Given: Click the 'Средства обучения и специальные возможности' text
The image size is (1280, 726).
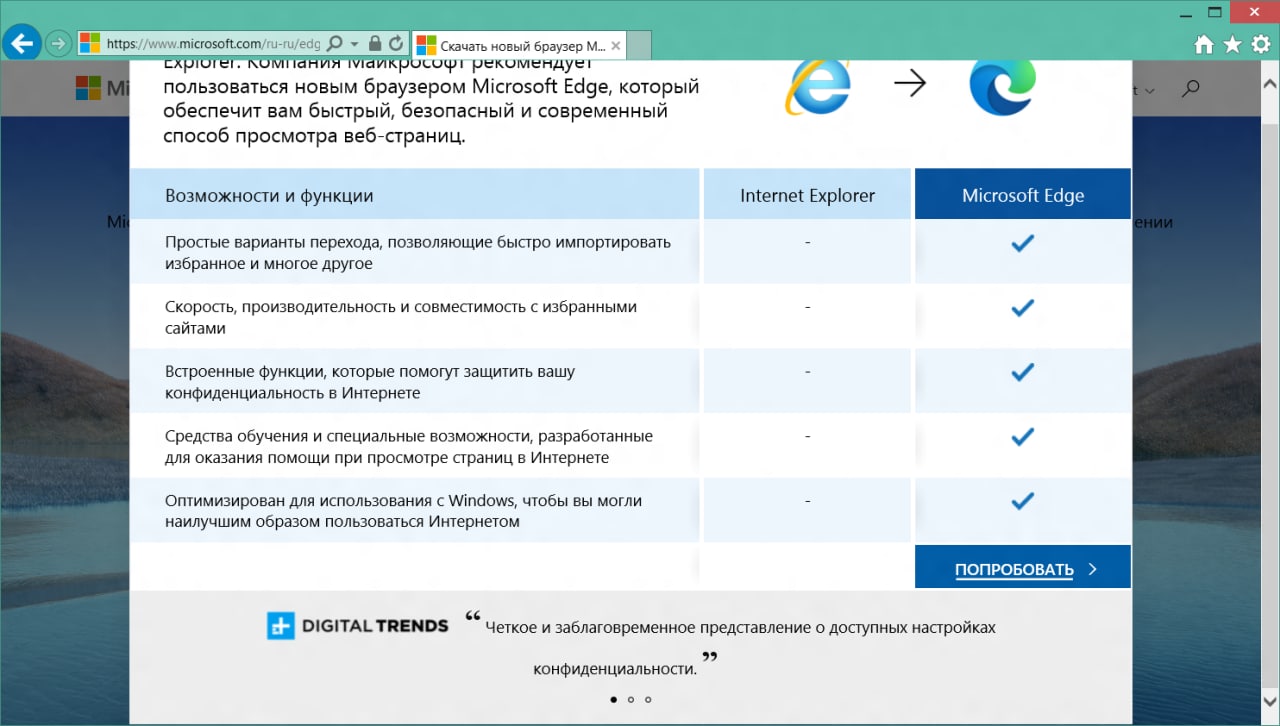Looking at the screenshot, I should (409, 447).
